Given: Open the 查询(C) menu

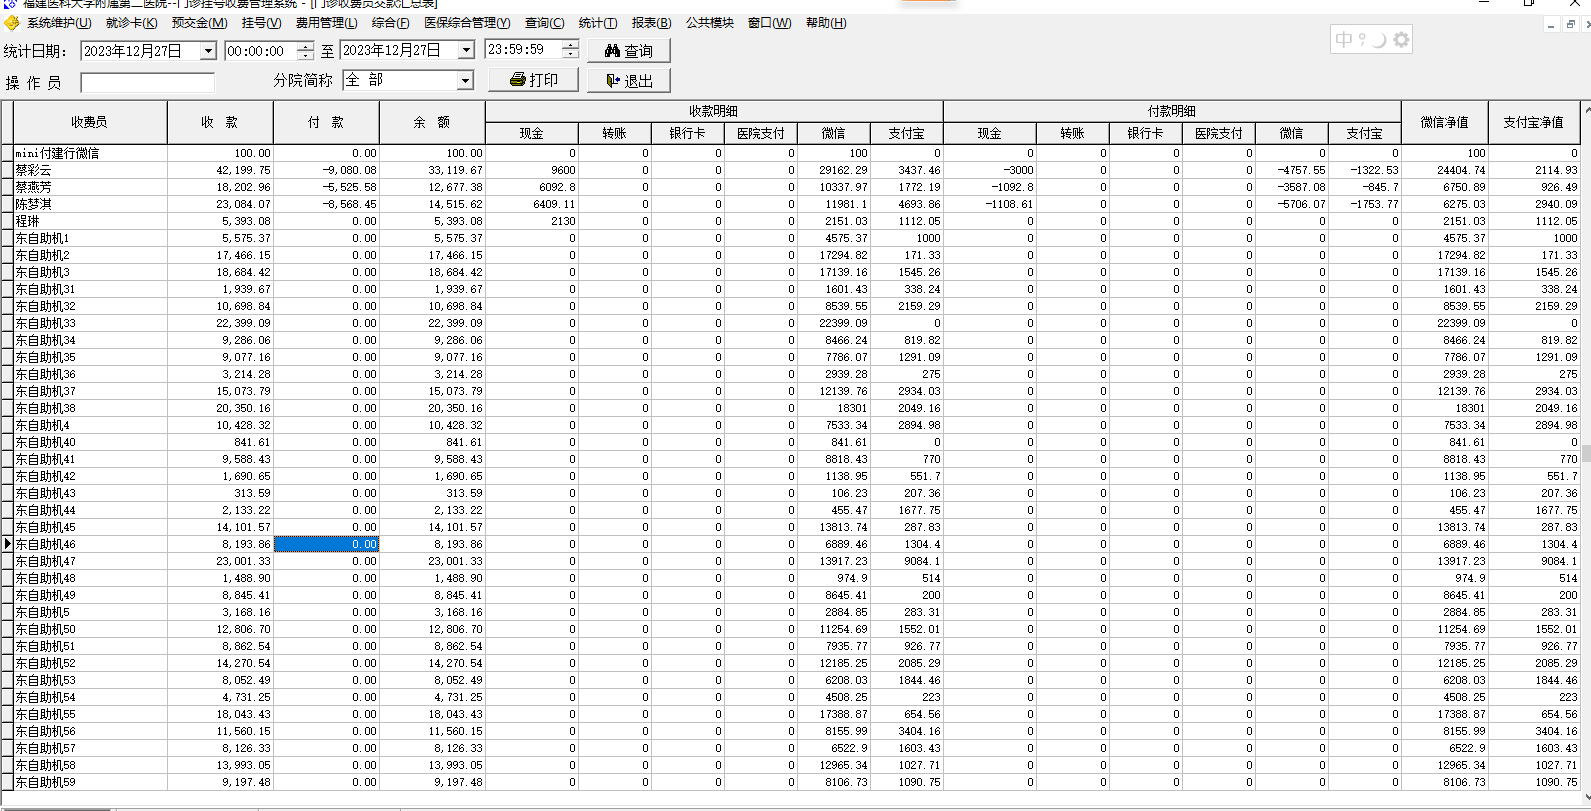Looking at the screenshot, I should pos(545,23).
